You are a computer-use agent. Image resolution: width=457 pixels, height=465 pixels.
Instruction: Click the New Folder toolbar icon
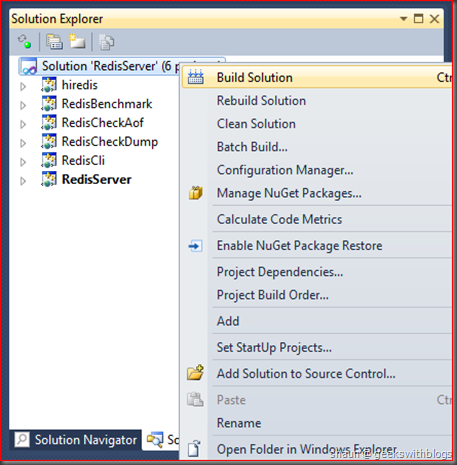[x=77, y=42]
